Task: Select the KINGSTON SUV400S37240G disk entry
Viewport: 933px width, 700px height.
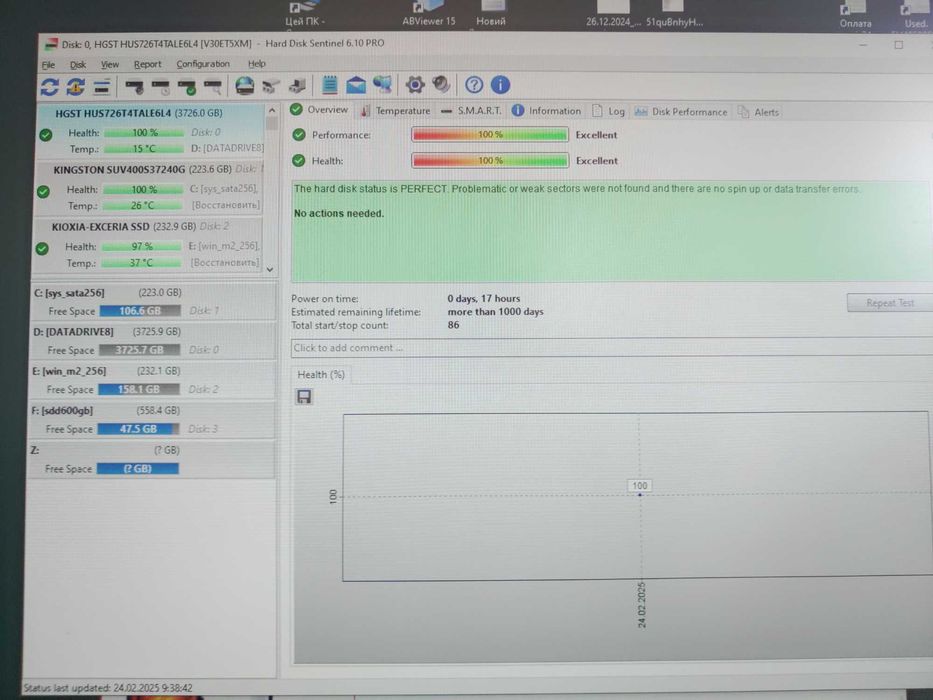Action: click(149, 188)
